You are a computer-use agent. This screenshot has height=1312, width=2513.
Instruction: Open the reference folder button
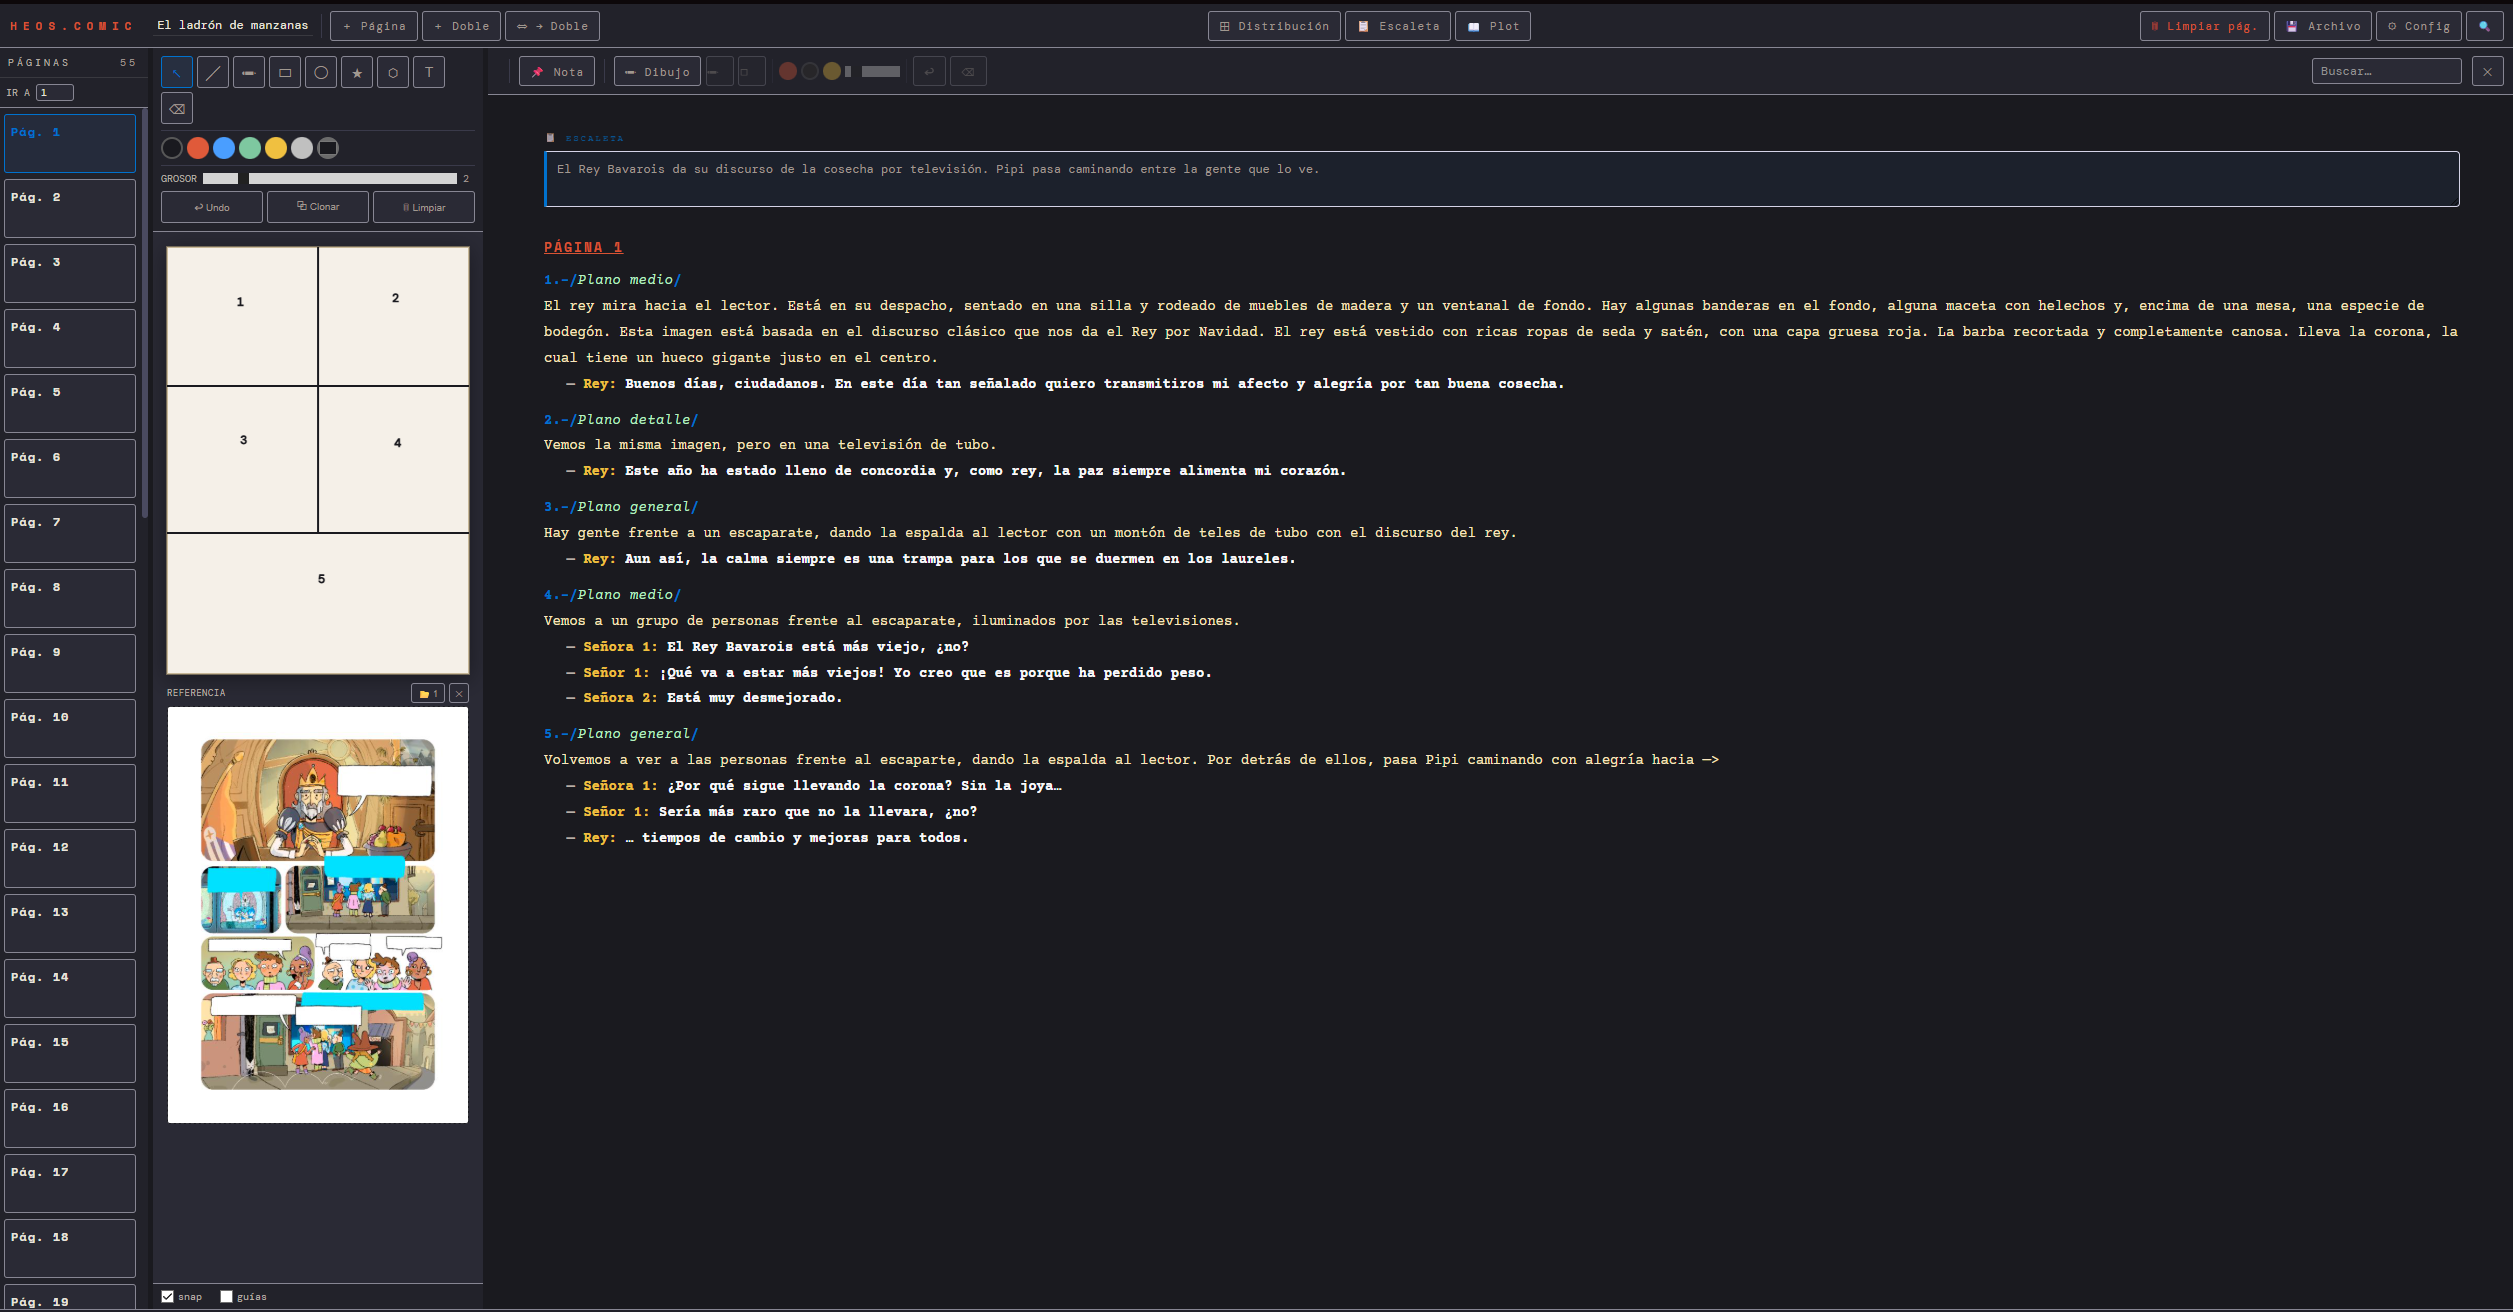(428, 693)
